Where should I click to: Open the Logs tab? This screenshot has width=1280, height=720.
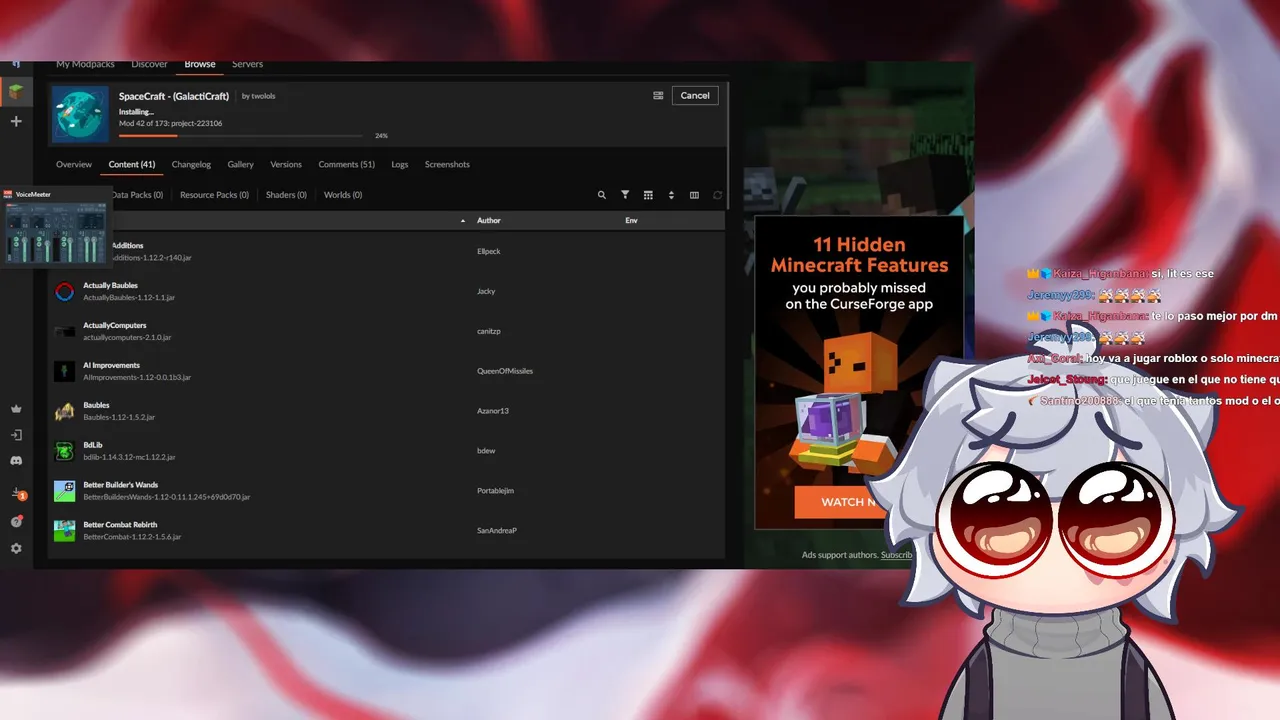point(400,164)
